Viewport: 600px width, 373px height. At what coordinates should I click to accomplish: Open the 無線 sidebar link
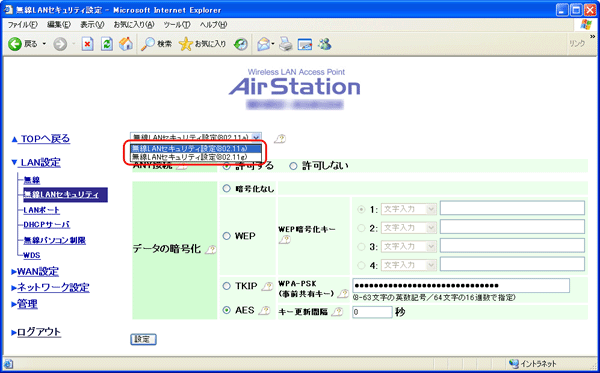click(32, 180)
